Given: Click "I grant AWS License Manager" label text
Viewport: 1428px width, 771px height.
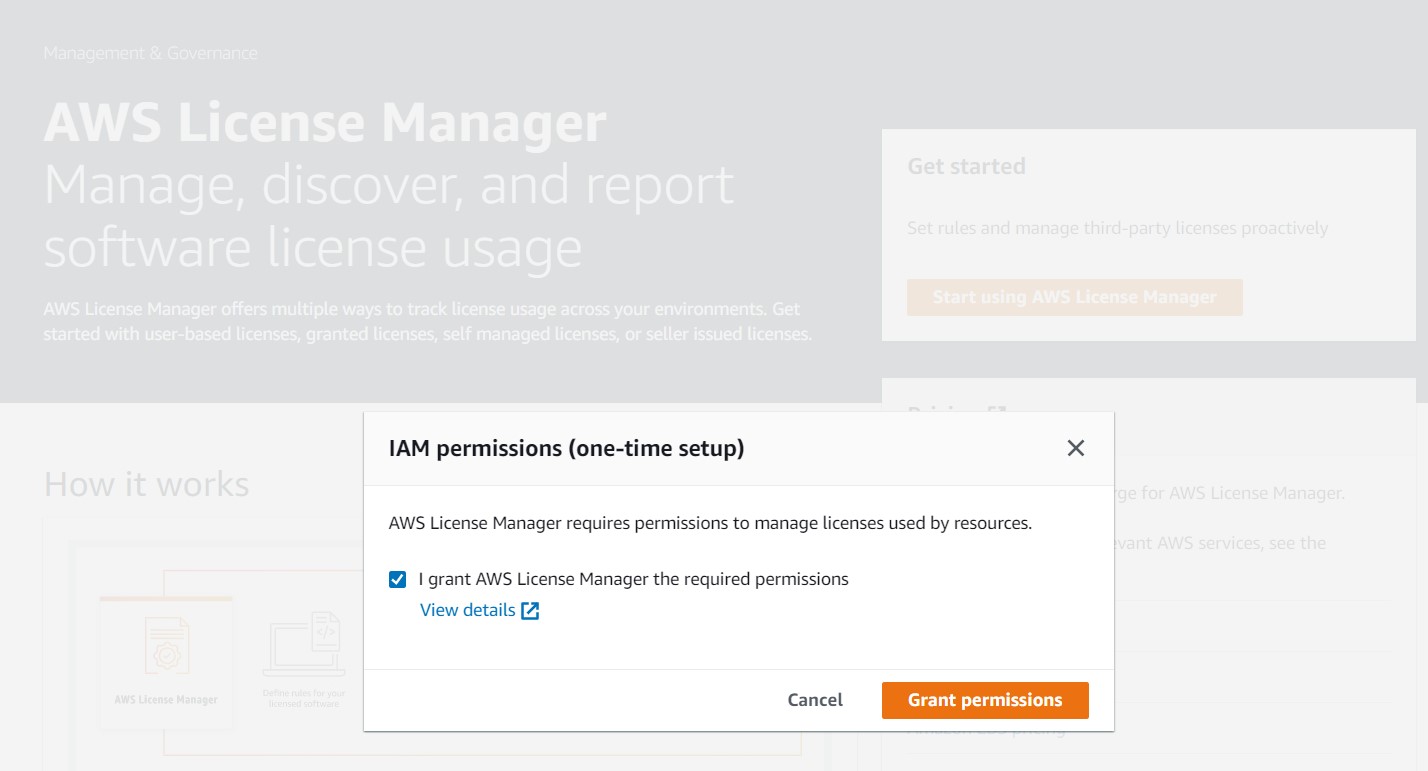Looking at the screenshot, I should click(633, 579).
